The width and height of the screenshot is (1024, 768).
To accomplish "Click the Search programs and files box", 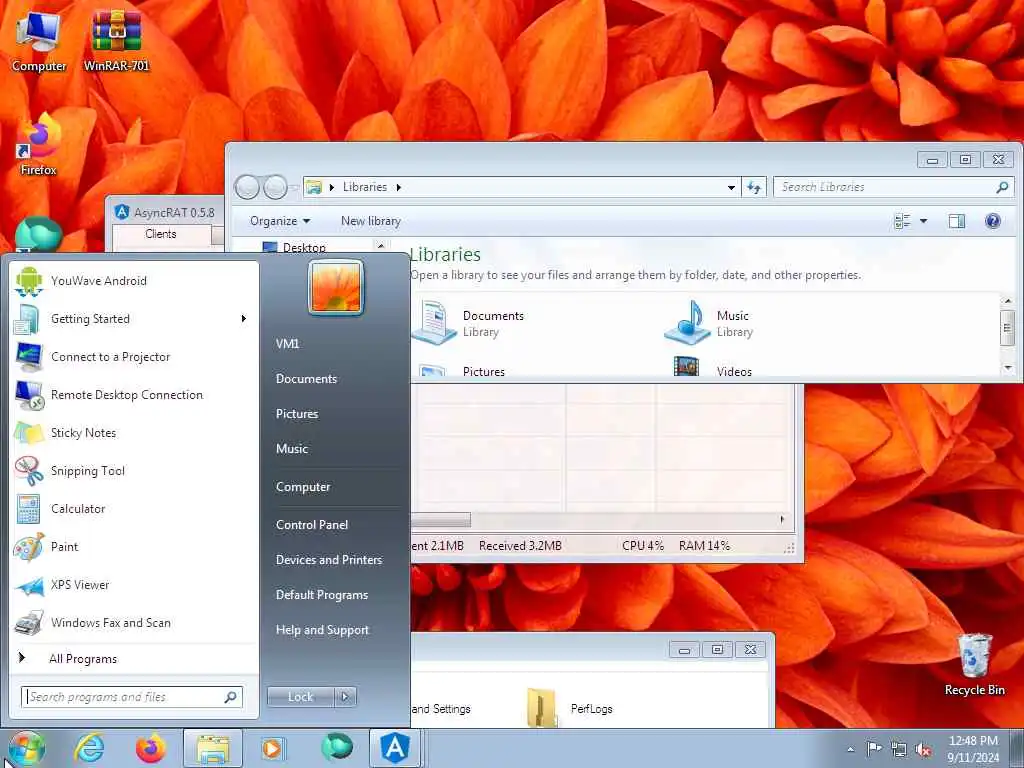I will pyautogui.click(x=132, y=697).
